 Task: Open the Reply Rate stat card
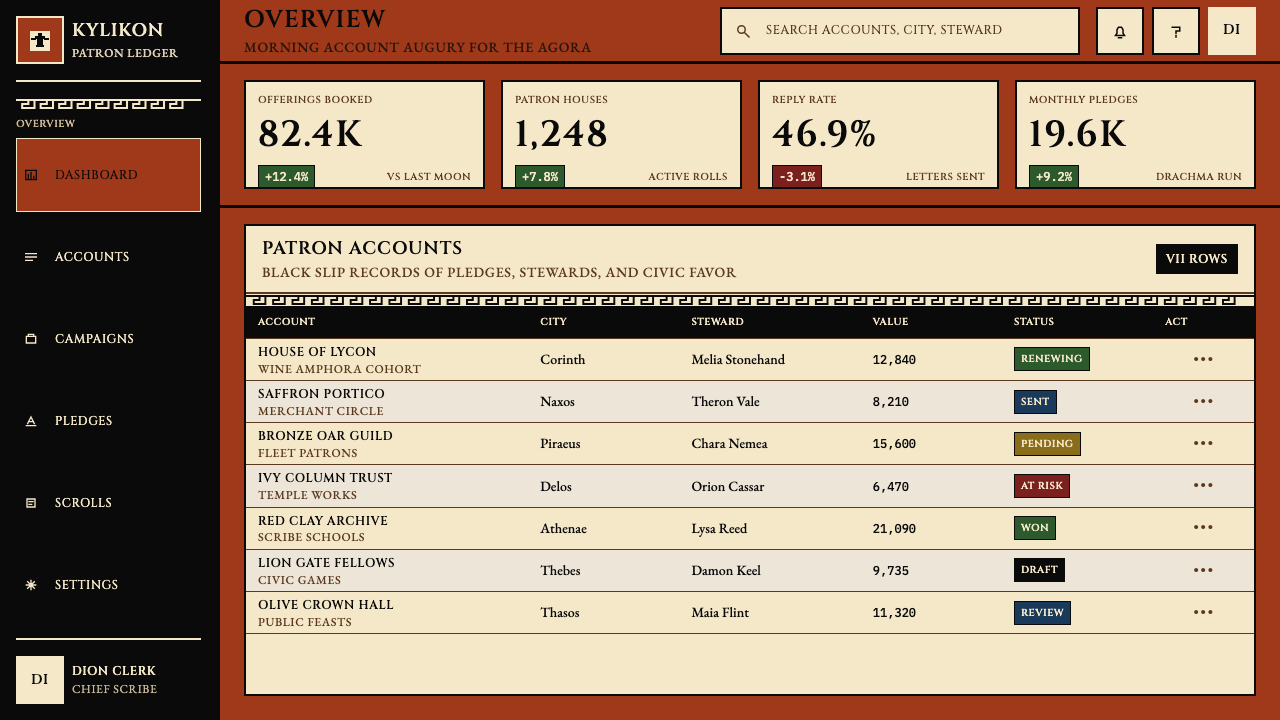(x=879, y=135)
